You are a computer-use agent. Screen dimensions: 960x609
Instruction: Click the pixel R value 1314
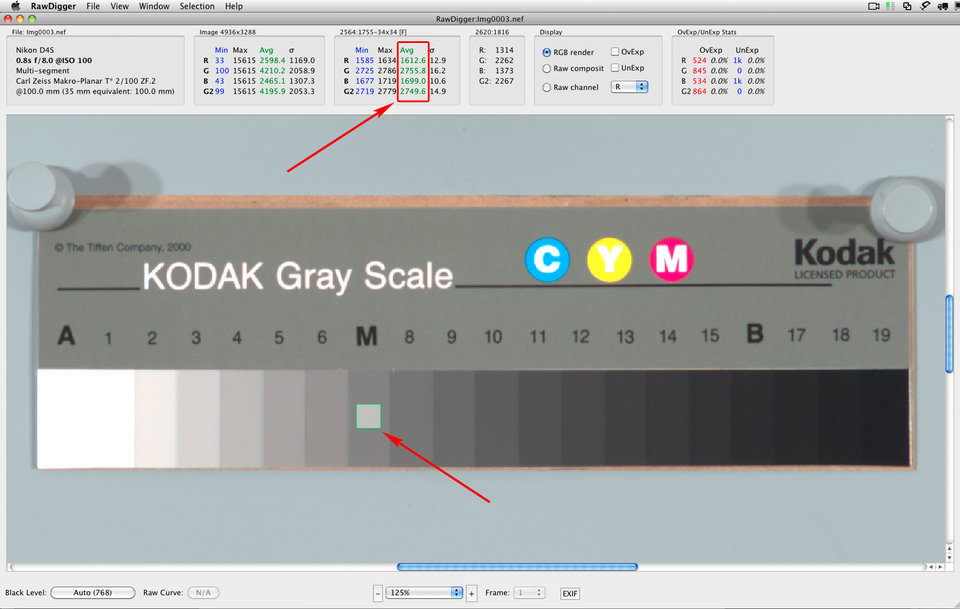coord(504,50)
